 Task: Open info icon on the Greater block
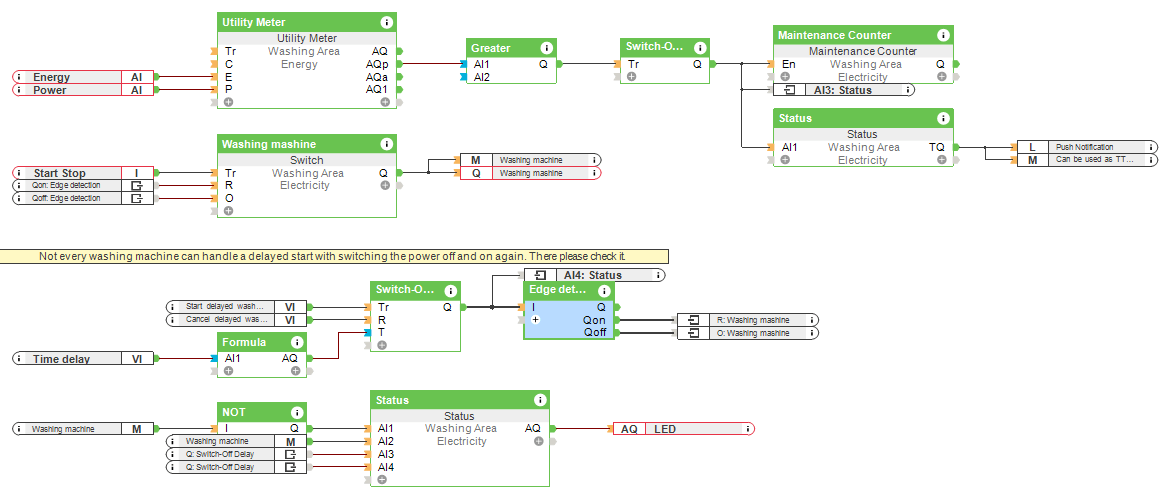click(x=546, y=48)
